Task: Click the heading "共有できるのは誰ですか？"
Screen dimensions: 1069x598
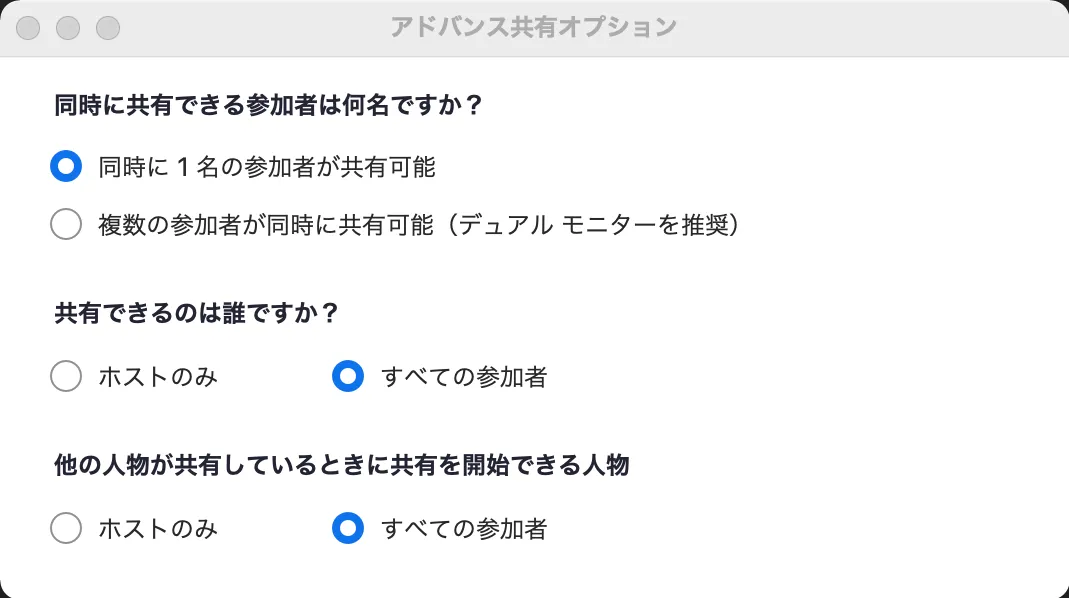Action: (197, 314)
